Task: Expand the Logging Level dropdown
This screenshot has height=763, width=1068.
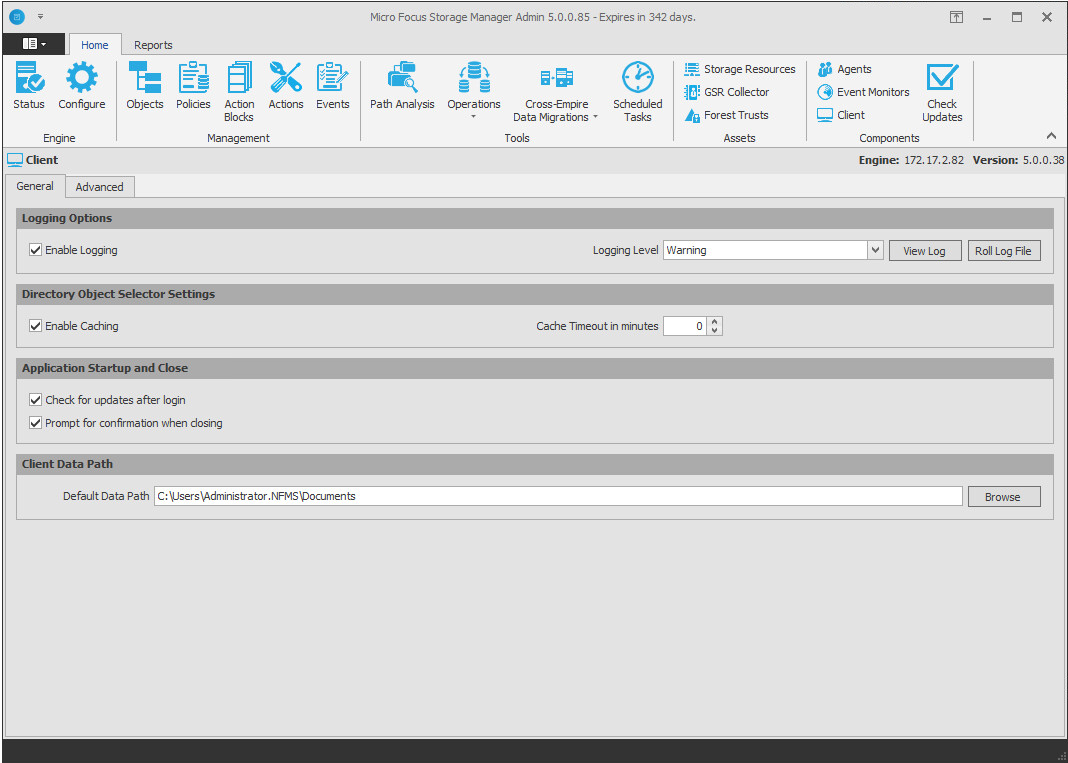Action: pyautogui.click(x=875, y=250)
